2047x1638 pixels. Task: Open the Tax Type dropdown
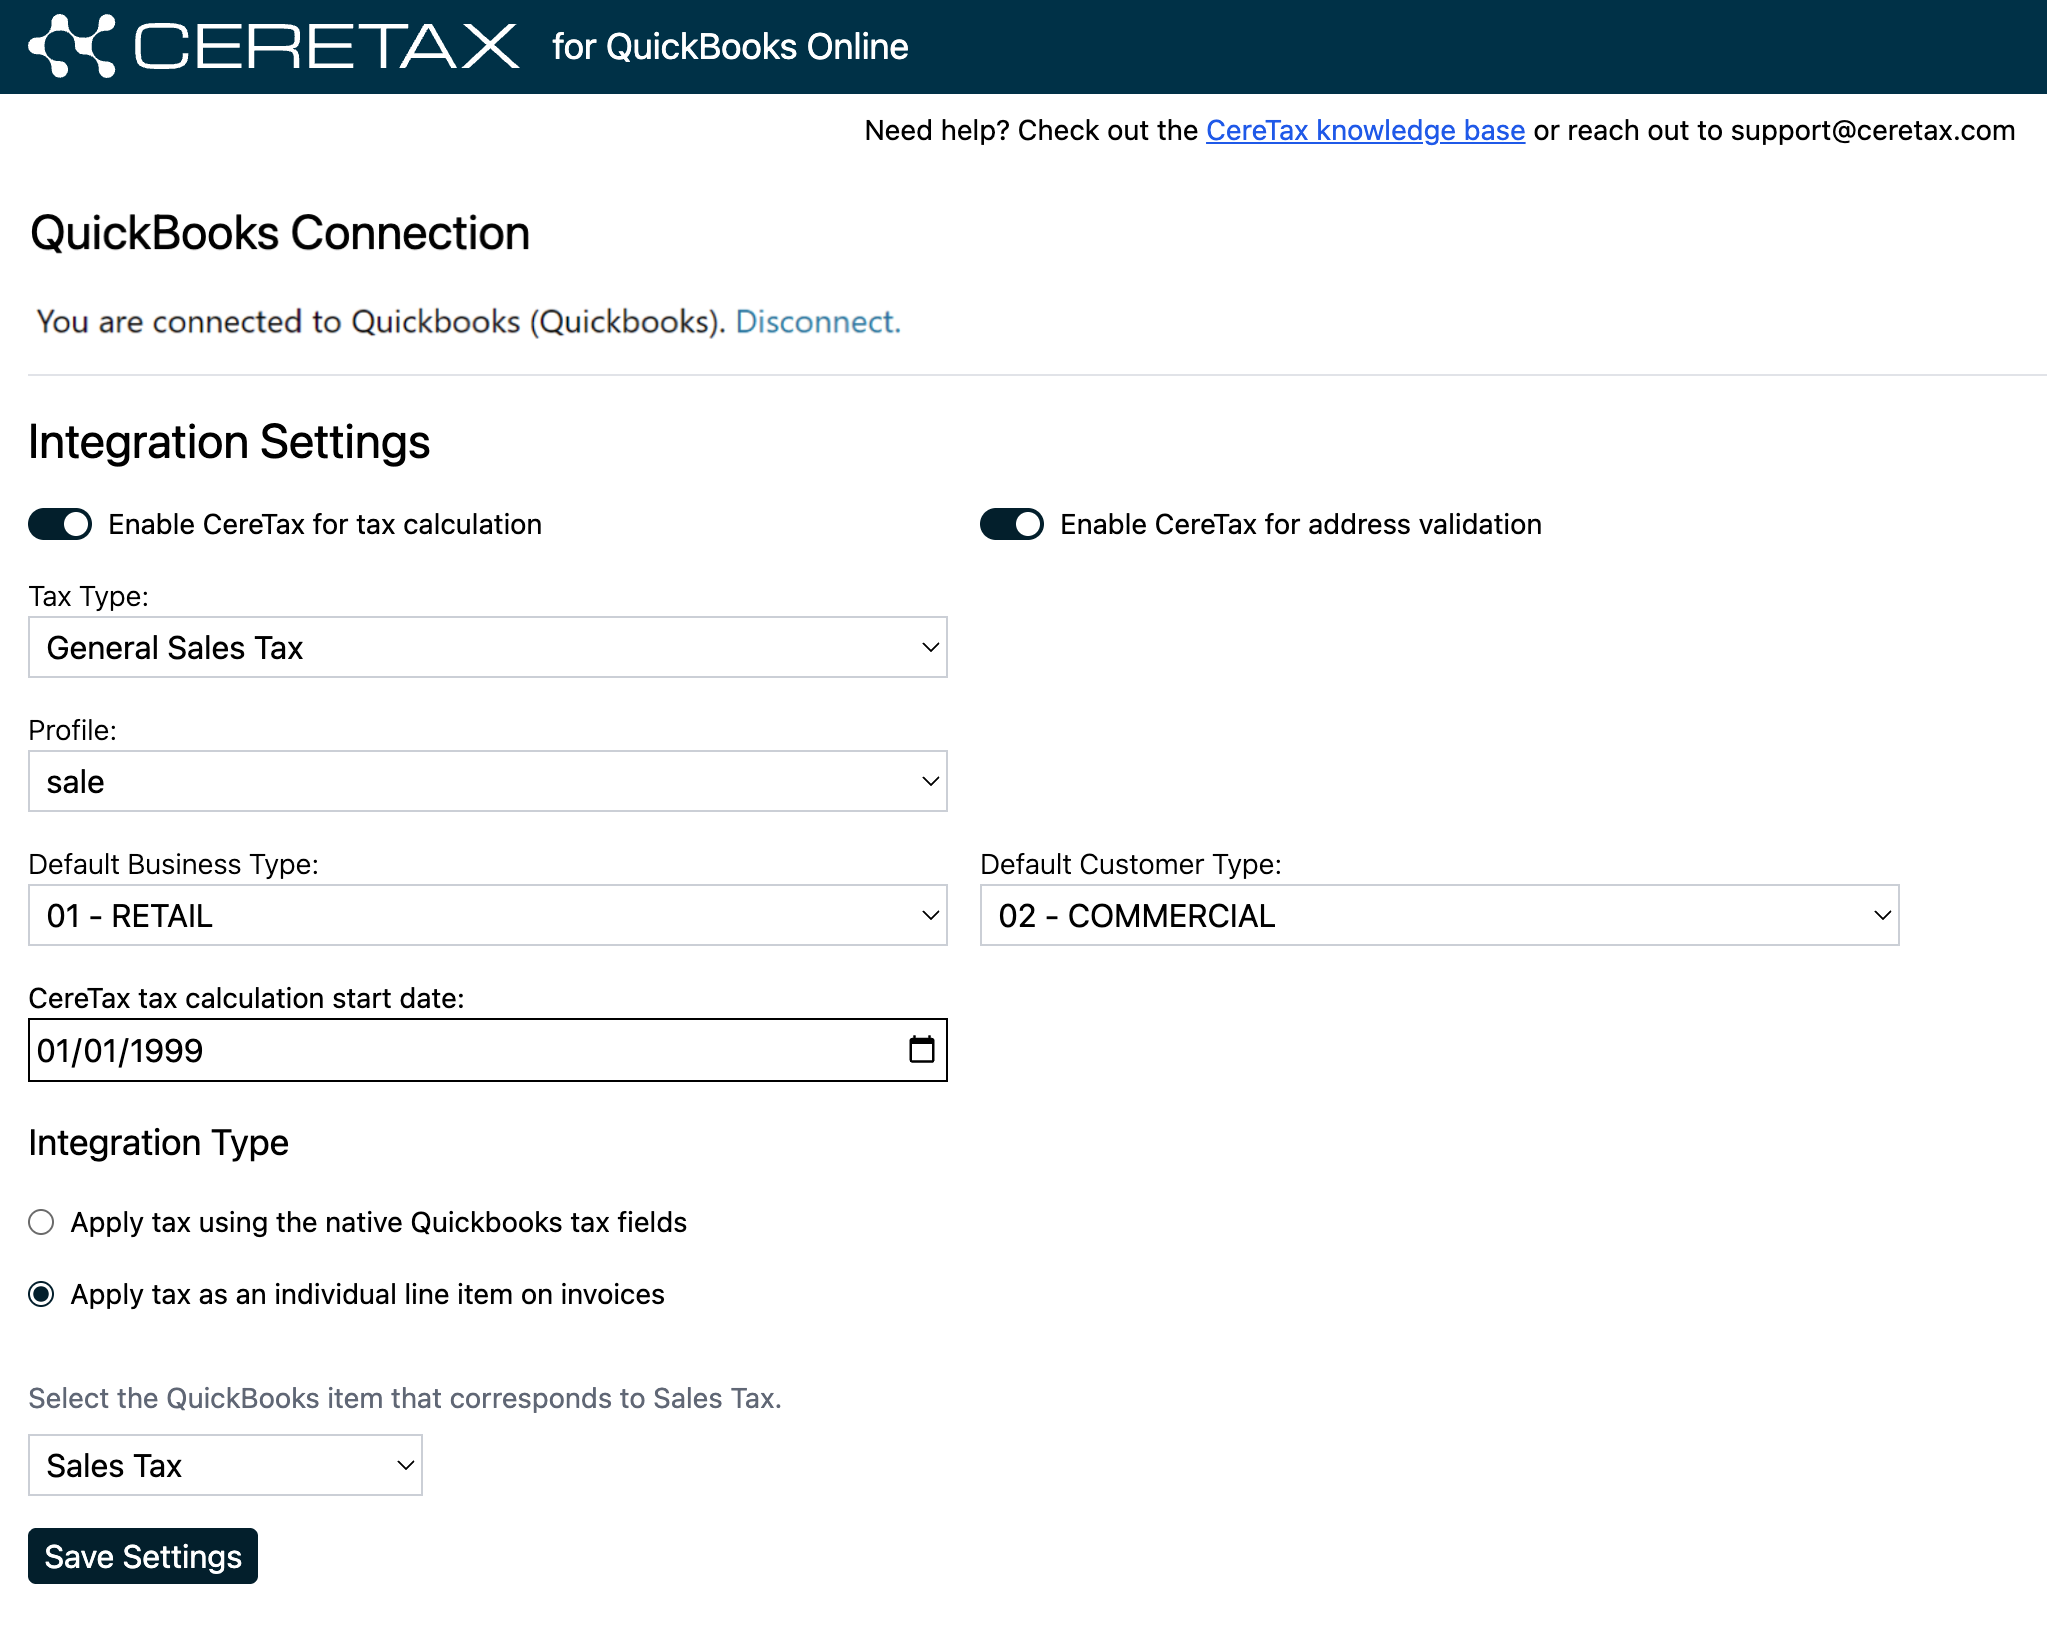488,647
